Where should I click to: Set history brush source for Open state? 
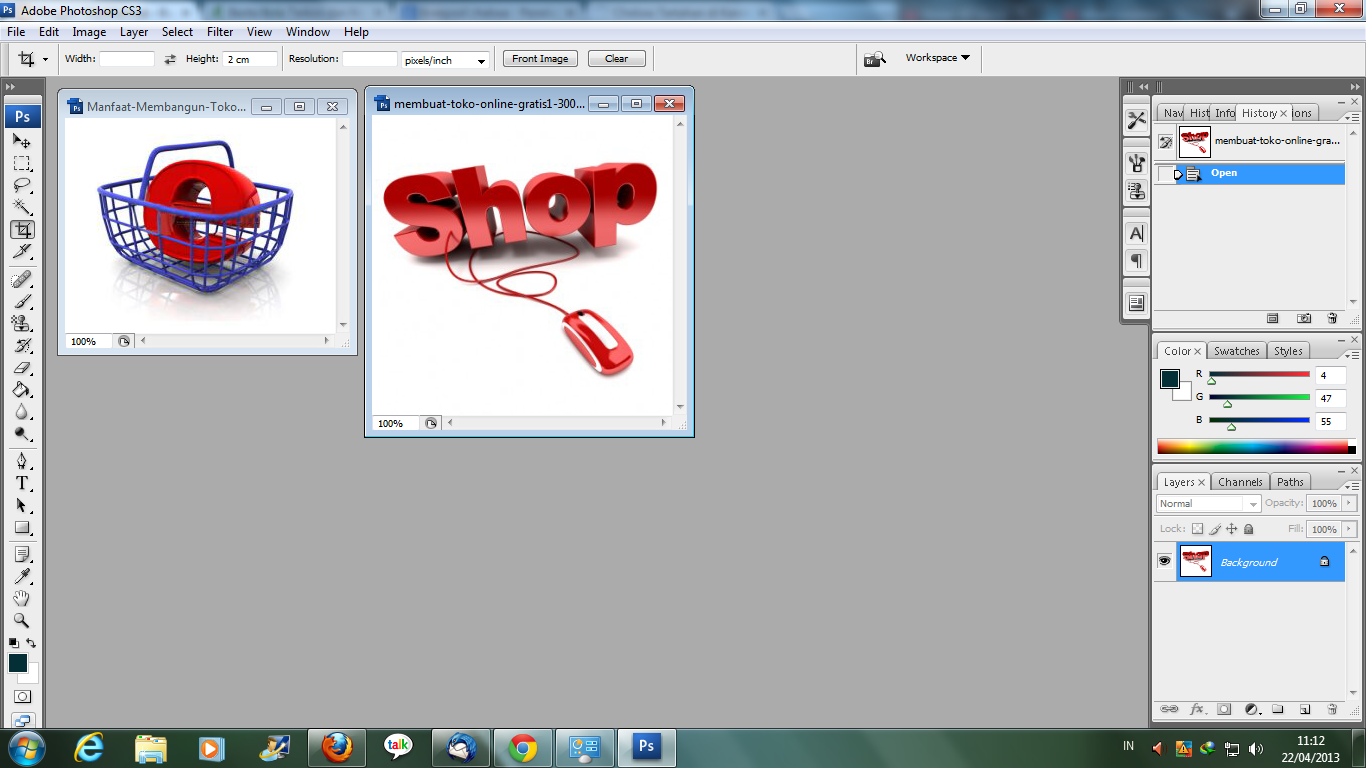1165,174
